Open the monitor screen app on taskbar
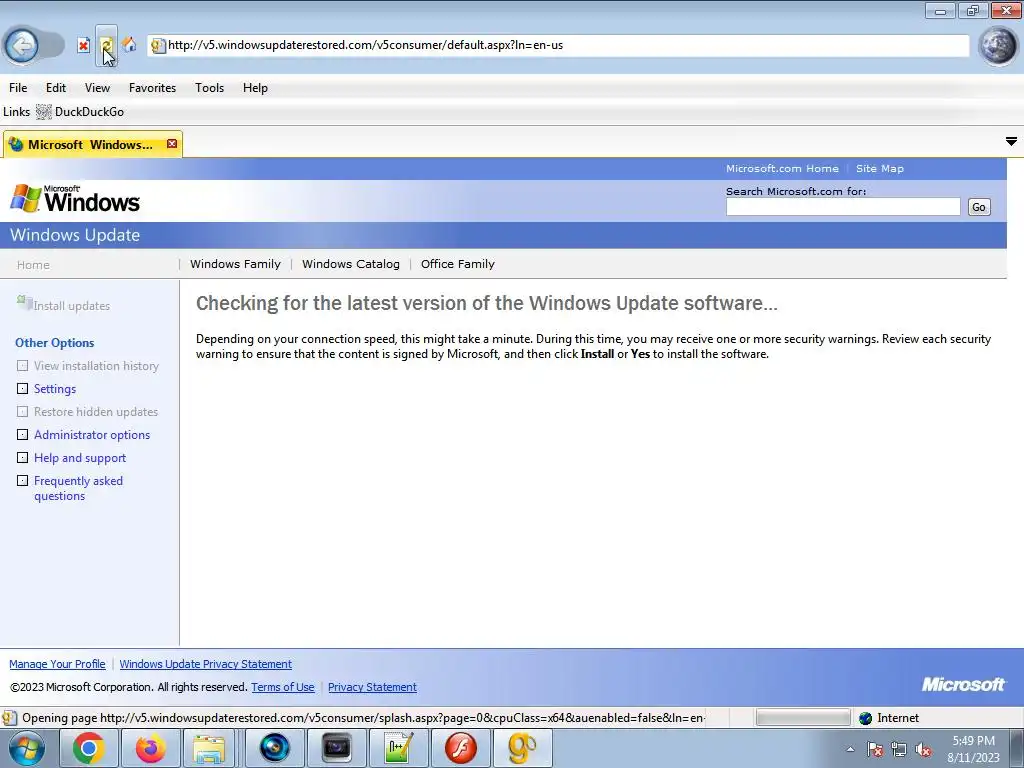1024x768 pixels. click(336, 748)
